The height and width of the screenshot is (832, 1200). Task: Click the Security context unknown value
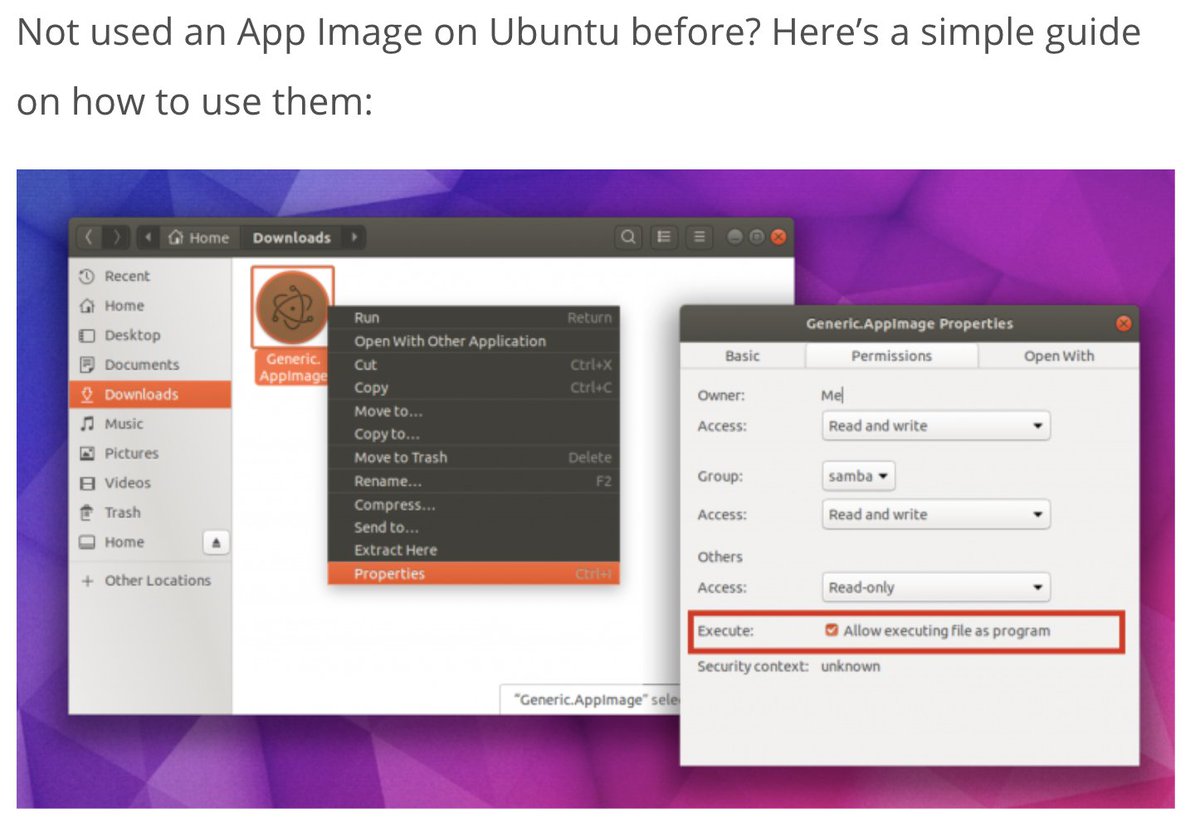850,666
